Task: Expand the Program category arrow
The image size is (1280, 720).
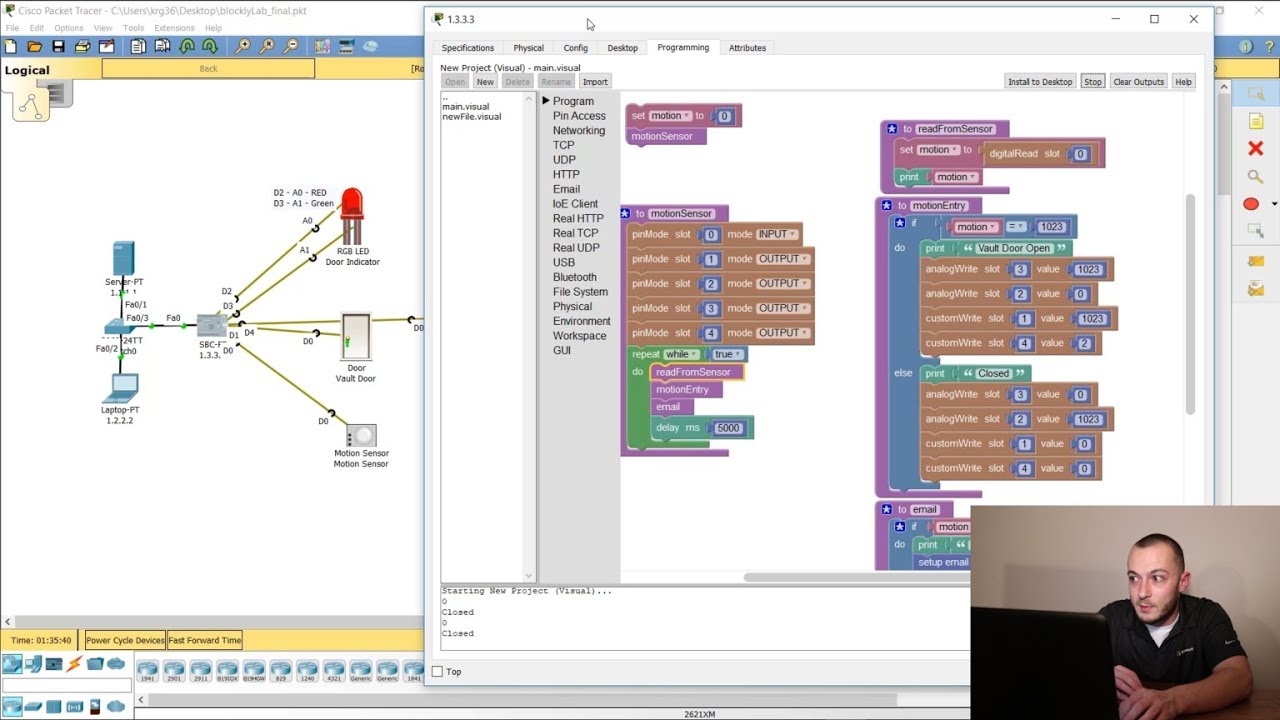Action: pyautogui.click(x=546, y=101)
